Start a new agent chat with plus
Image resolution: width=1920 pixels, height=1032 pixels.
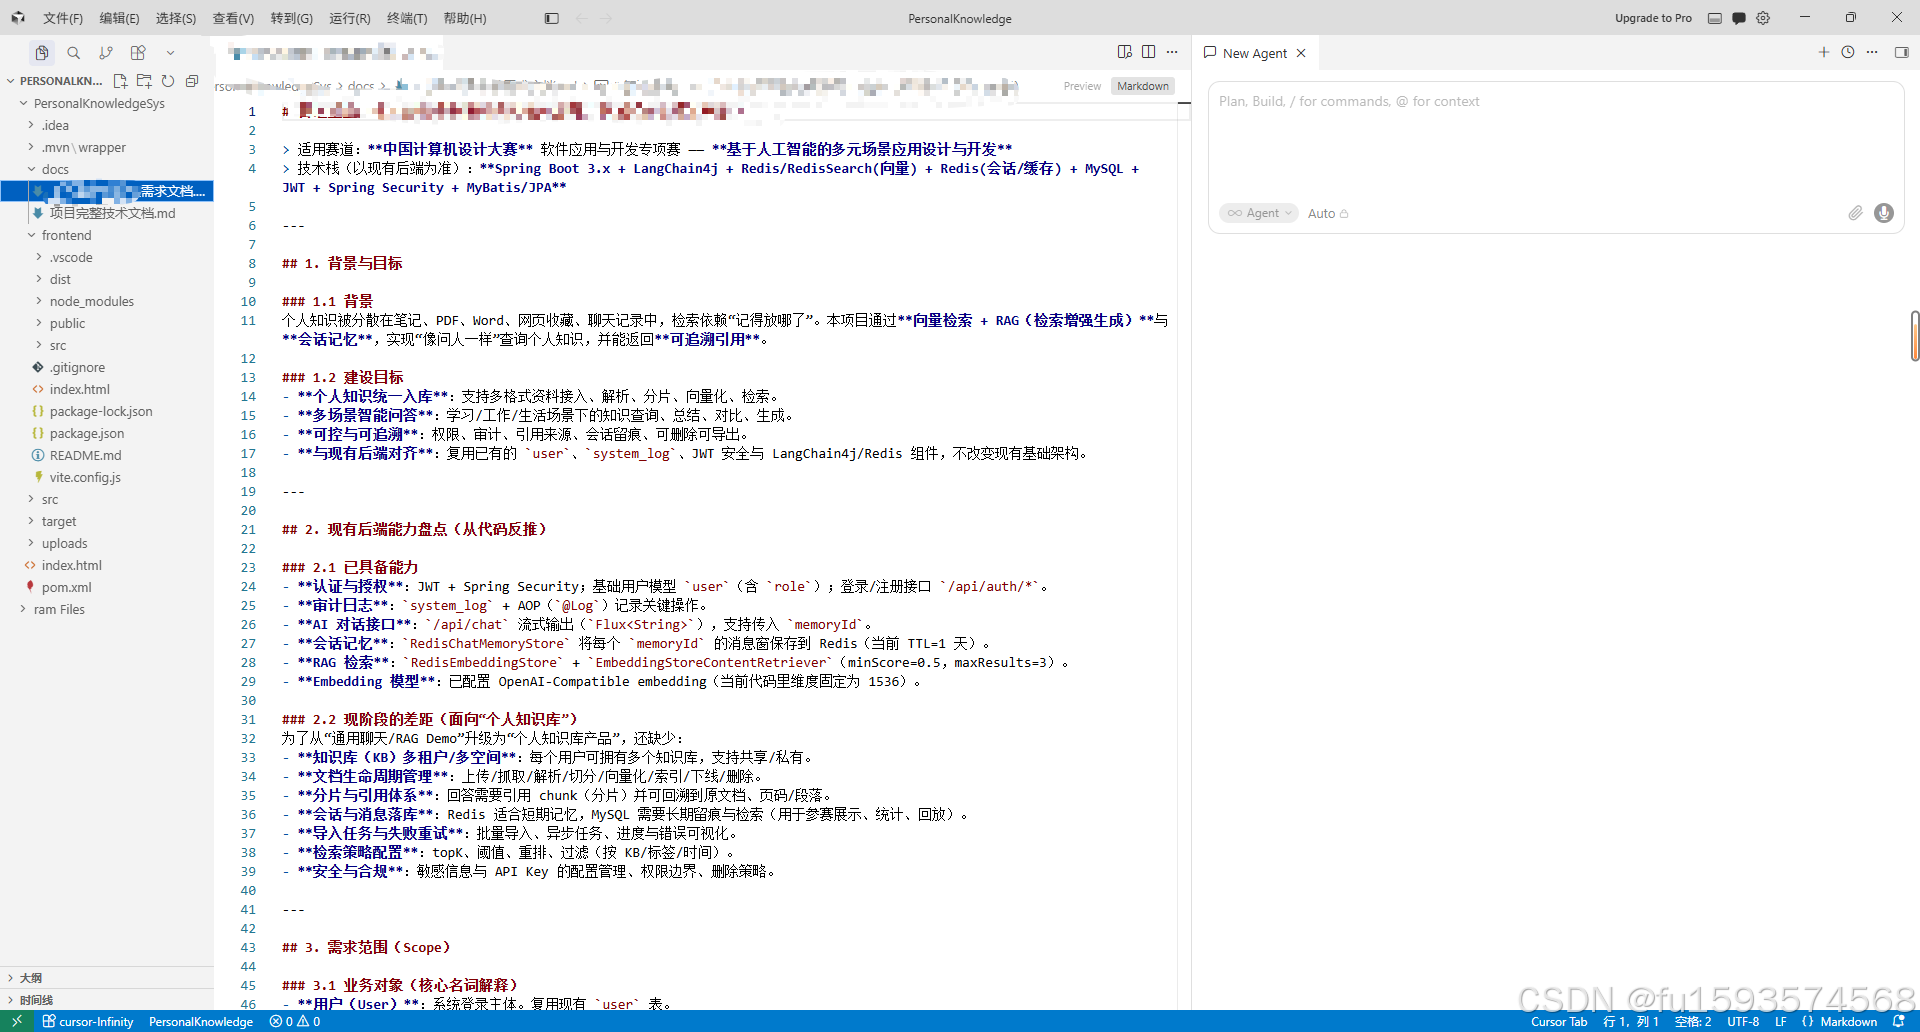tap(1823, 52)
